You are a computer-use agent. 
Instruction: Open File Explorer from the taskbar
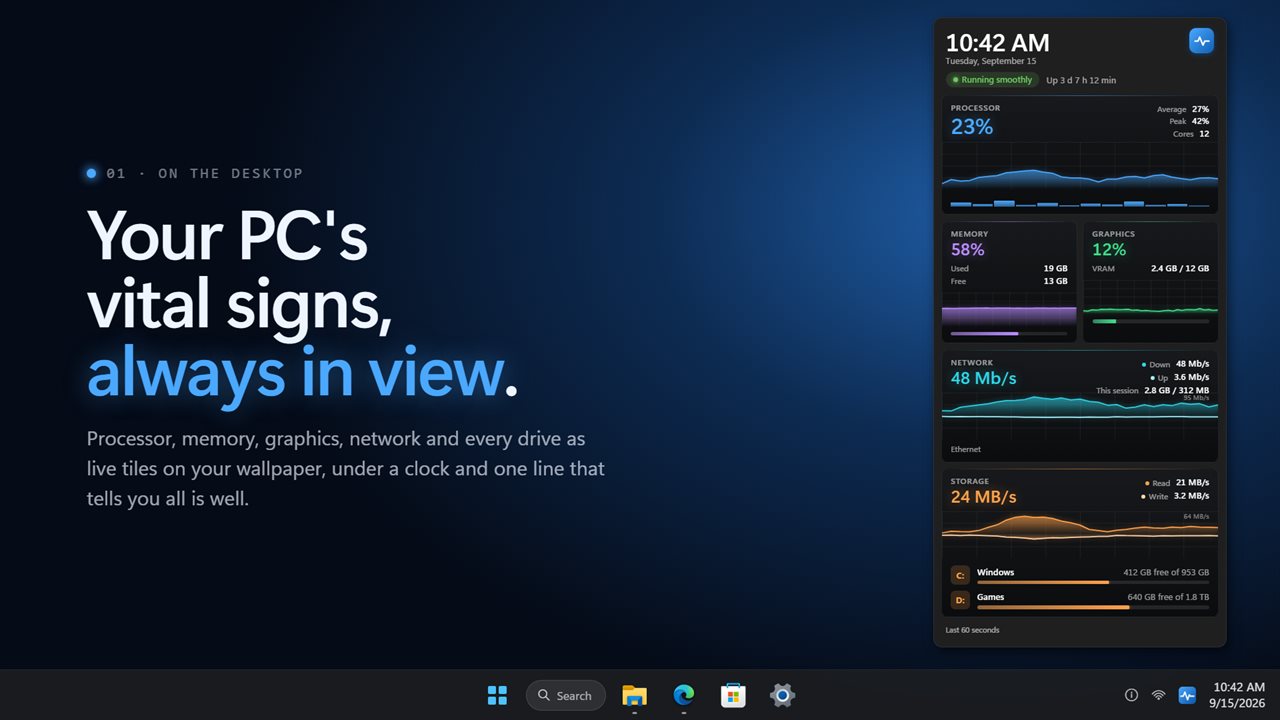(x=634, y=695)
